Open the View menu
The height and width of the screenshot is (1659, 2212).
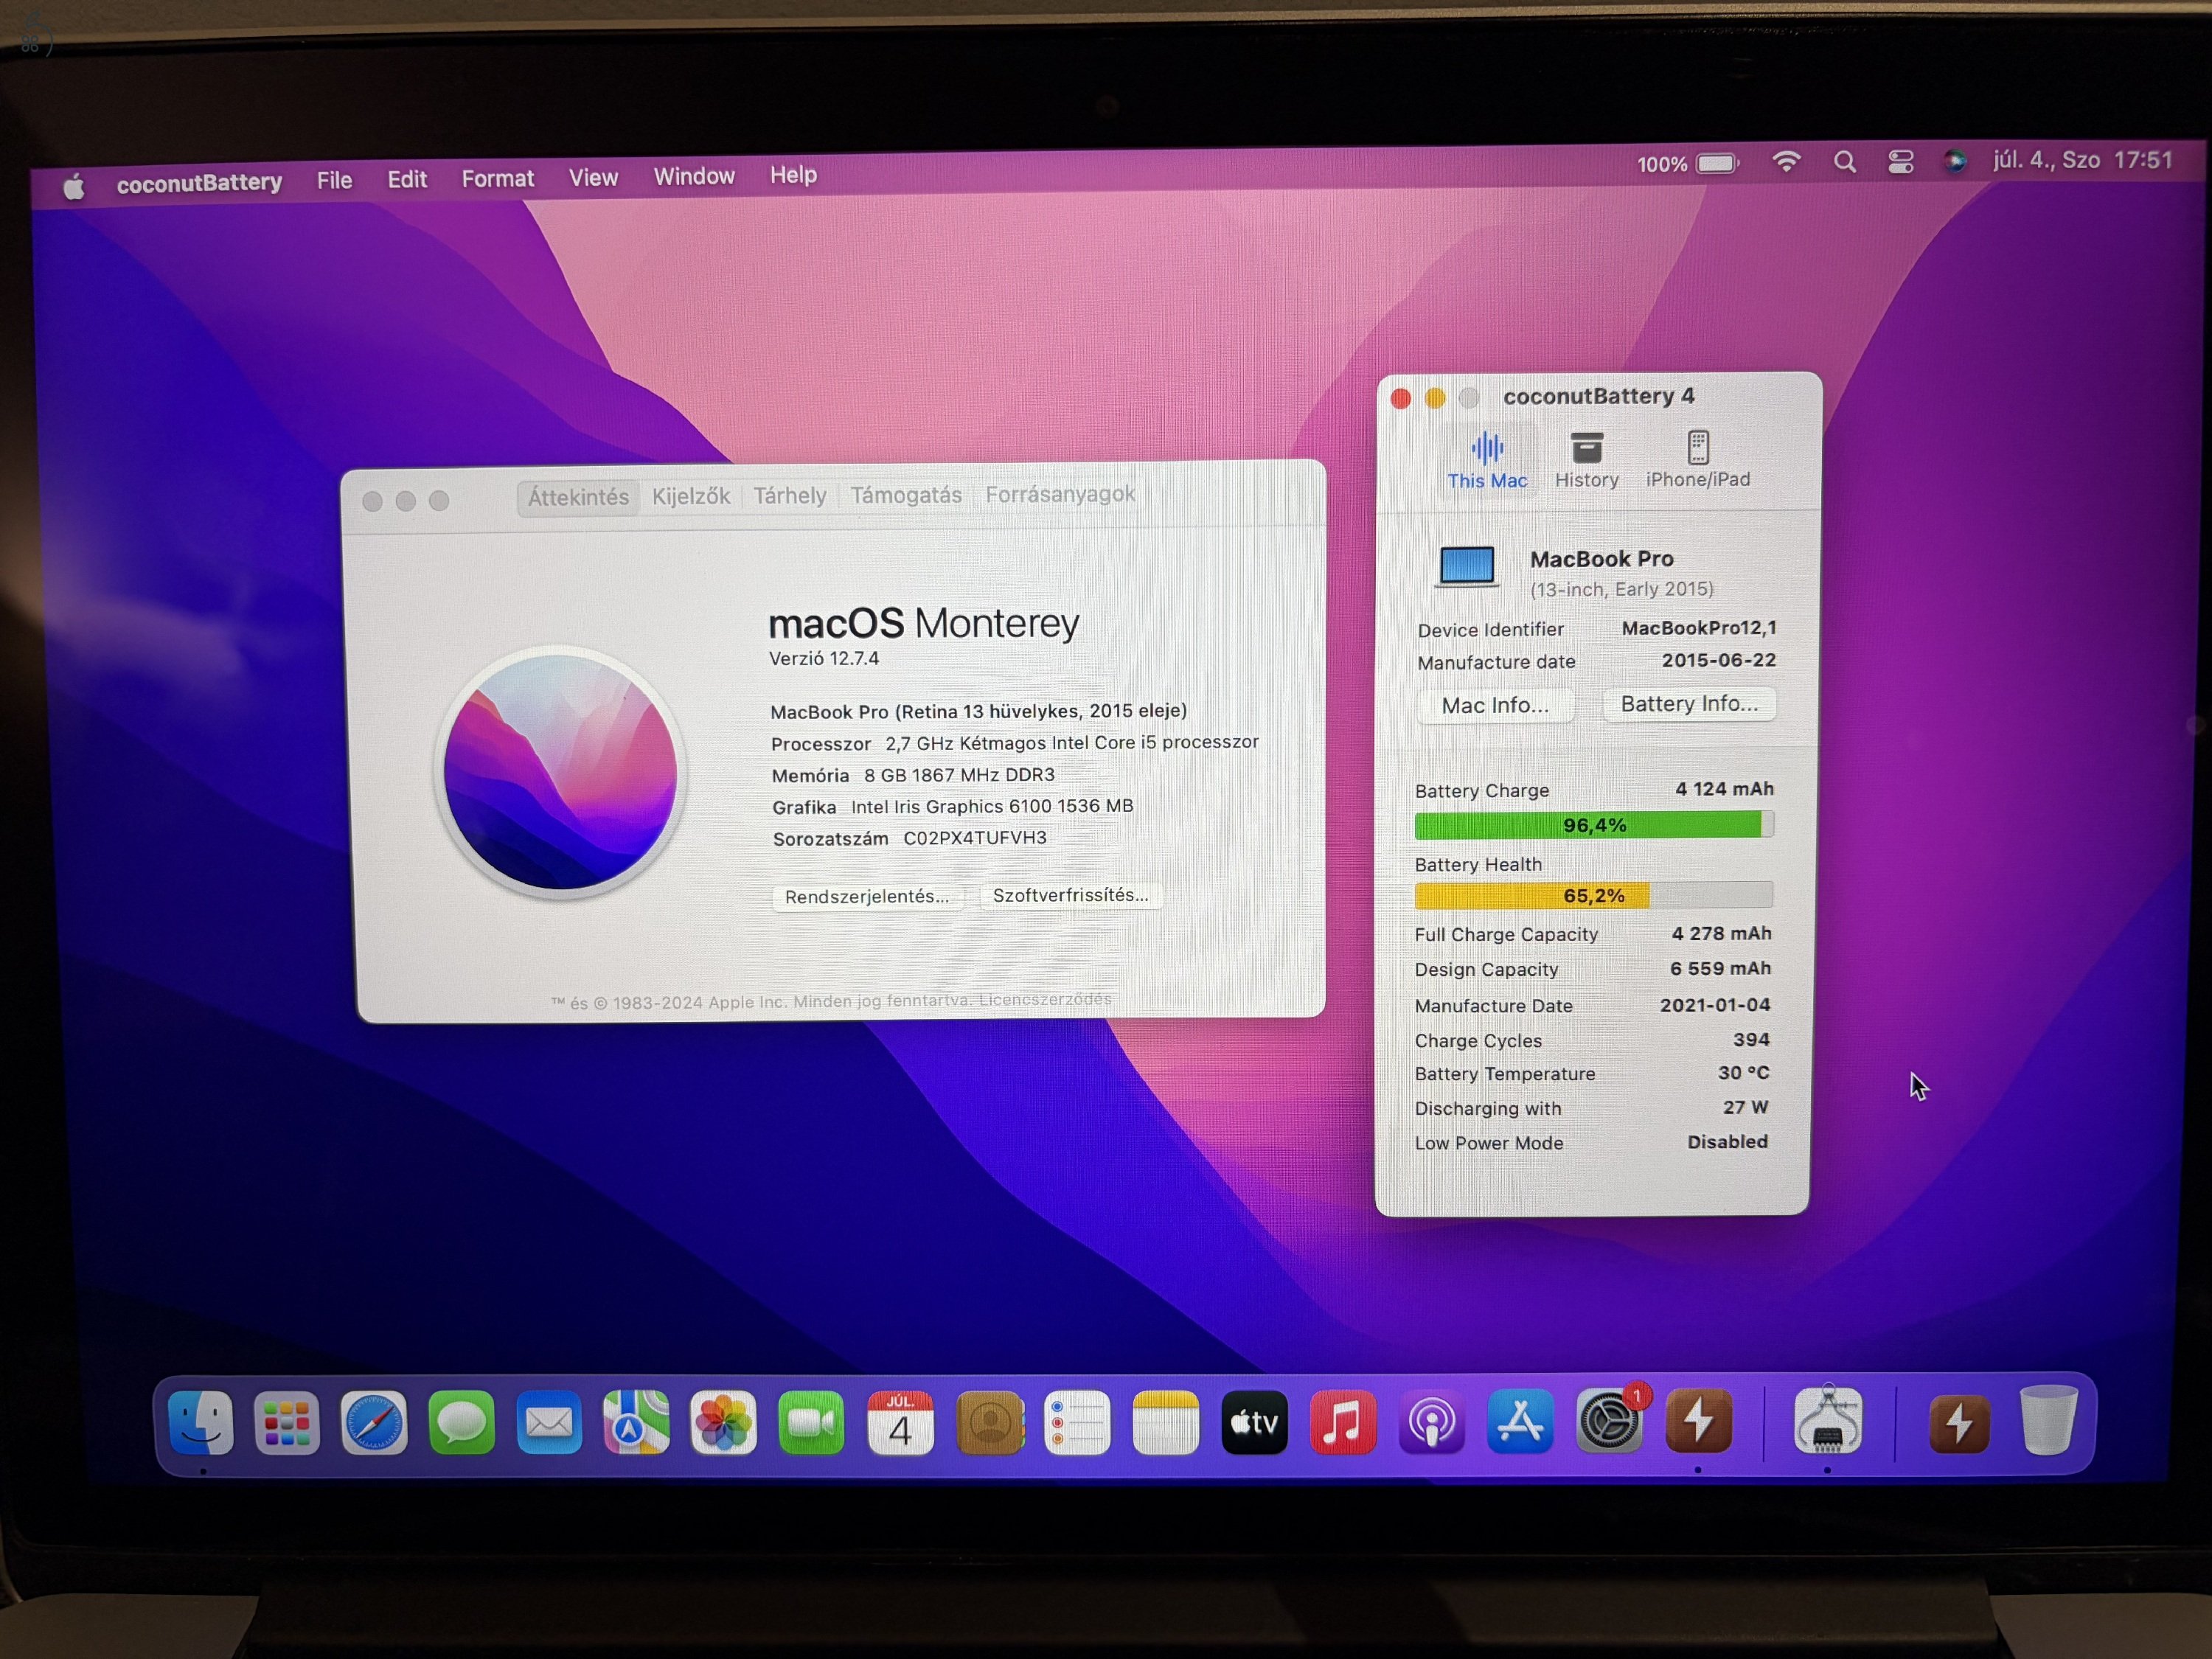(x=593, y=178)
